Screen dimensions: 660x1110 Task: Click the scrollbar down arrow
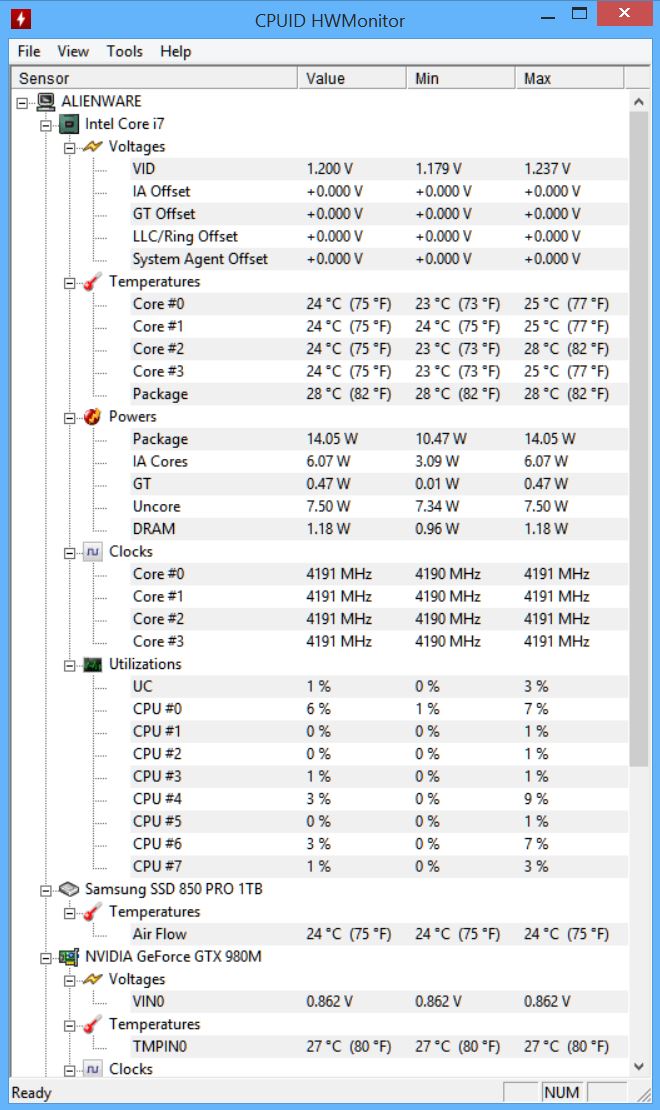tap(639, 1066)
